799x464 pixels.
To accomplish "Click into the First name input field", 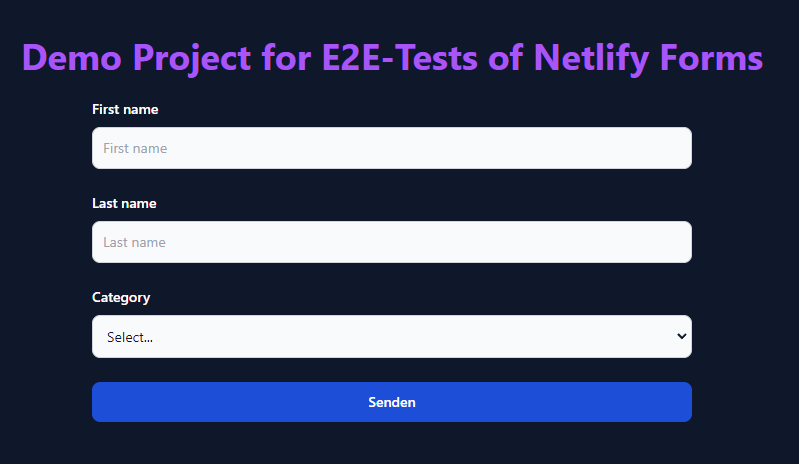I will (391, 148).
